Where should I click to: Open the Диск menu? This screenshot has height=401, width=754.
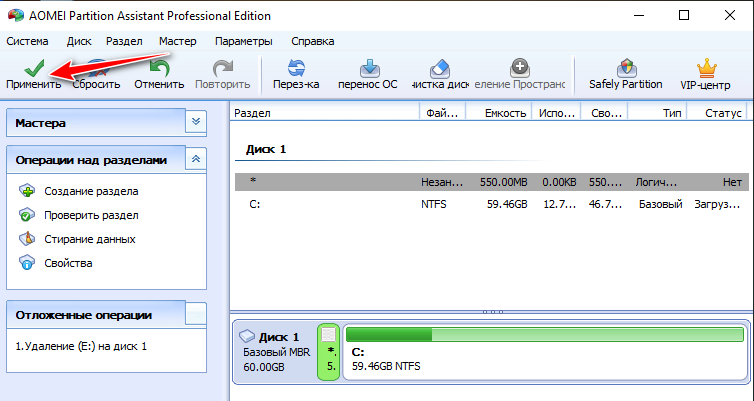[79, 41]
